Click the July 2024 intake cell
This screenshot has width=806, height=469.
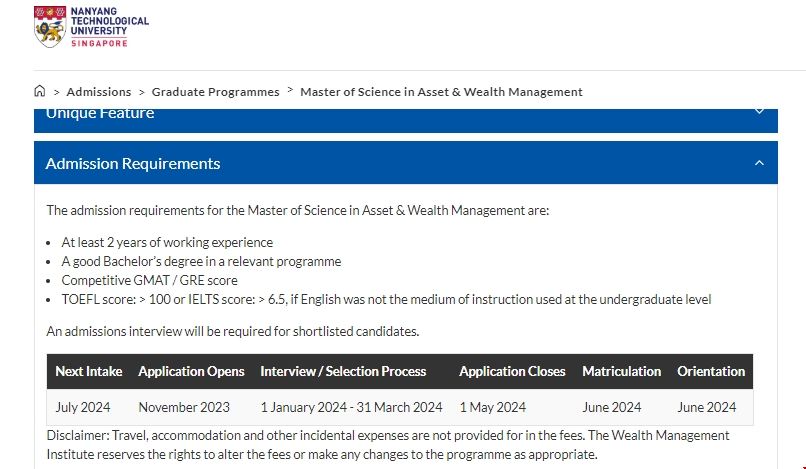[83, 407]
